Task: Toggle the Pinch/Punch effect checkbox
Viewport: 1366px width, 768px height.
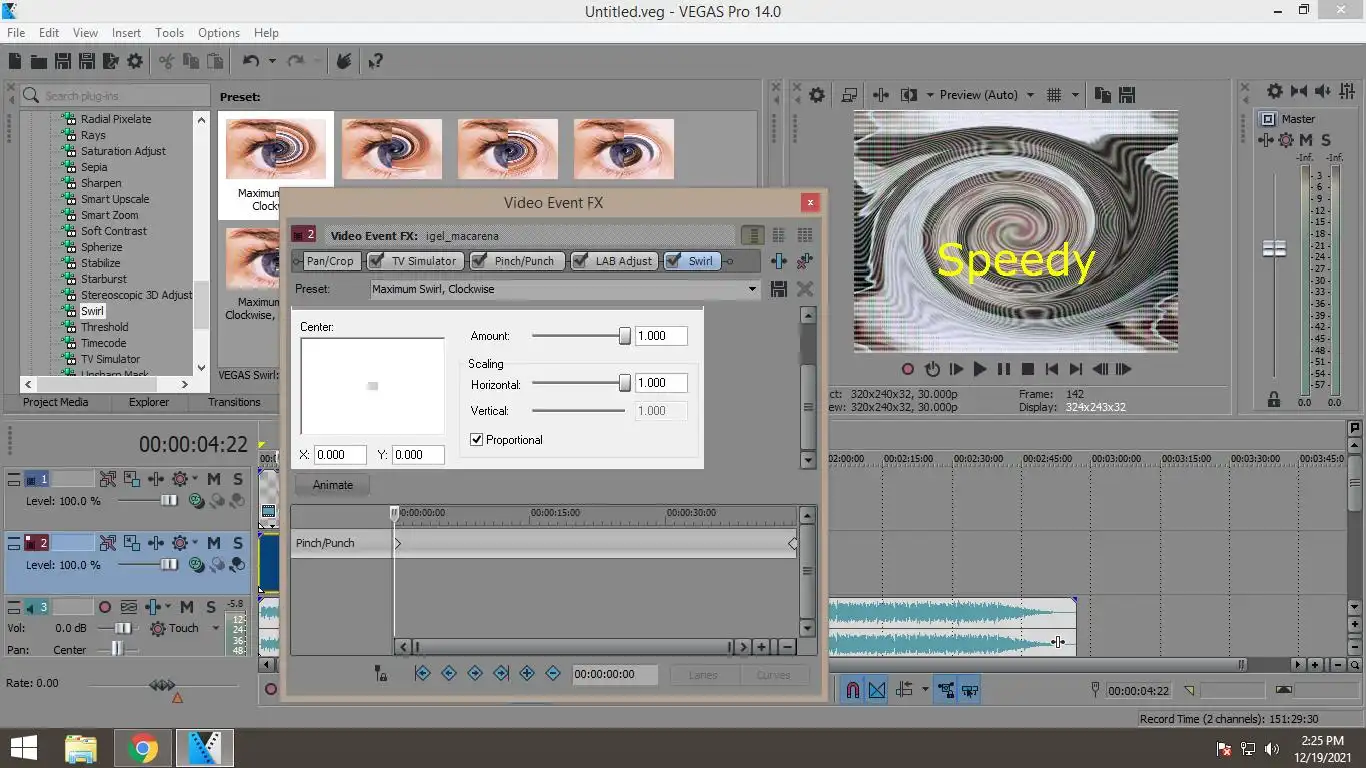Action: (x=480, y=261)
